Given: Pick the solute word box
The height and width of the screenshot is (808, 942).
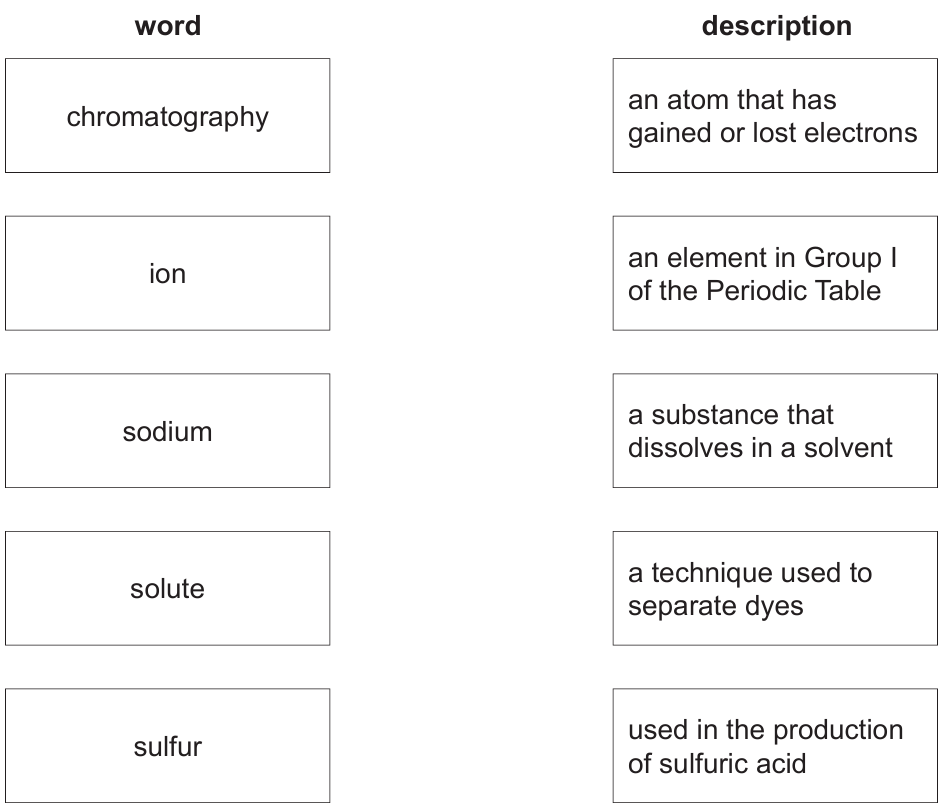Looking at the screenshot, I should coord(168,588).
